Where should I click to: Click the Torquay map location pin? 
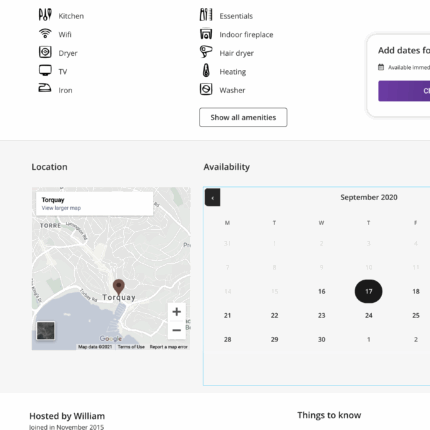pyautogui.click(x=119, y=287)
